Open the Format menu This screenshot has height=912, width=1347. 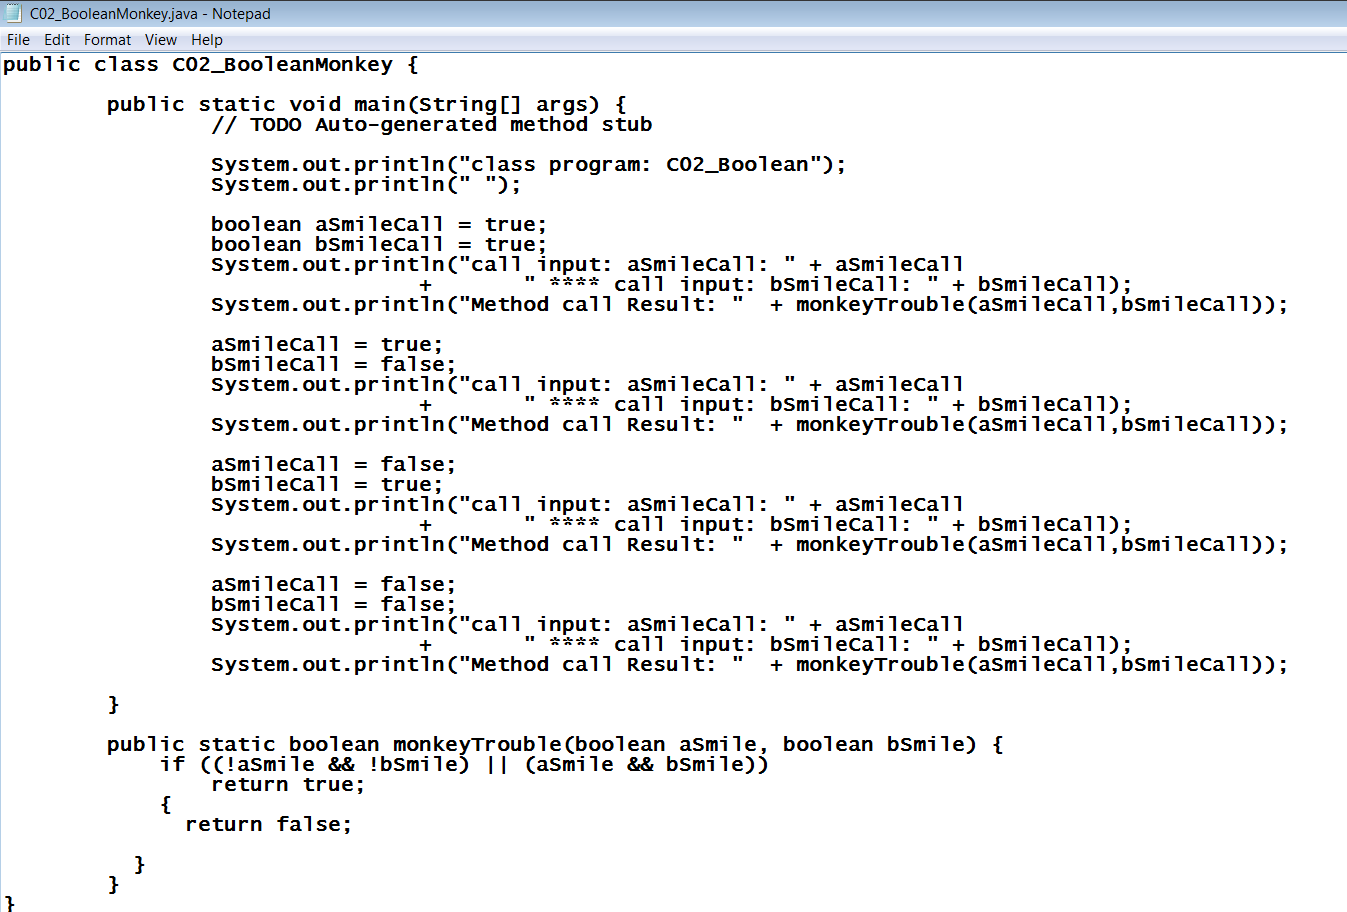click(107, 40)
